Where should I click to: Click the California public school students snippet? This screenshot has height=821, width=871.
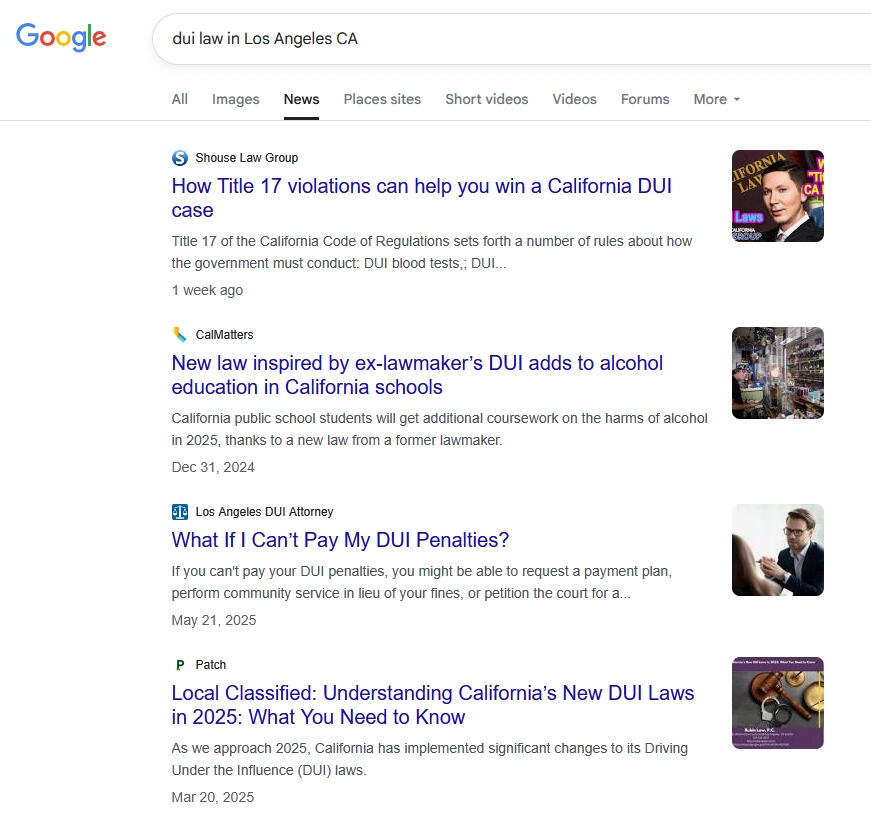439,429
